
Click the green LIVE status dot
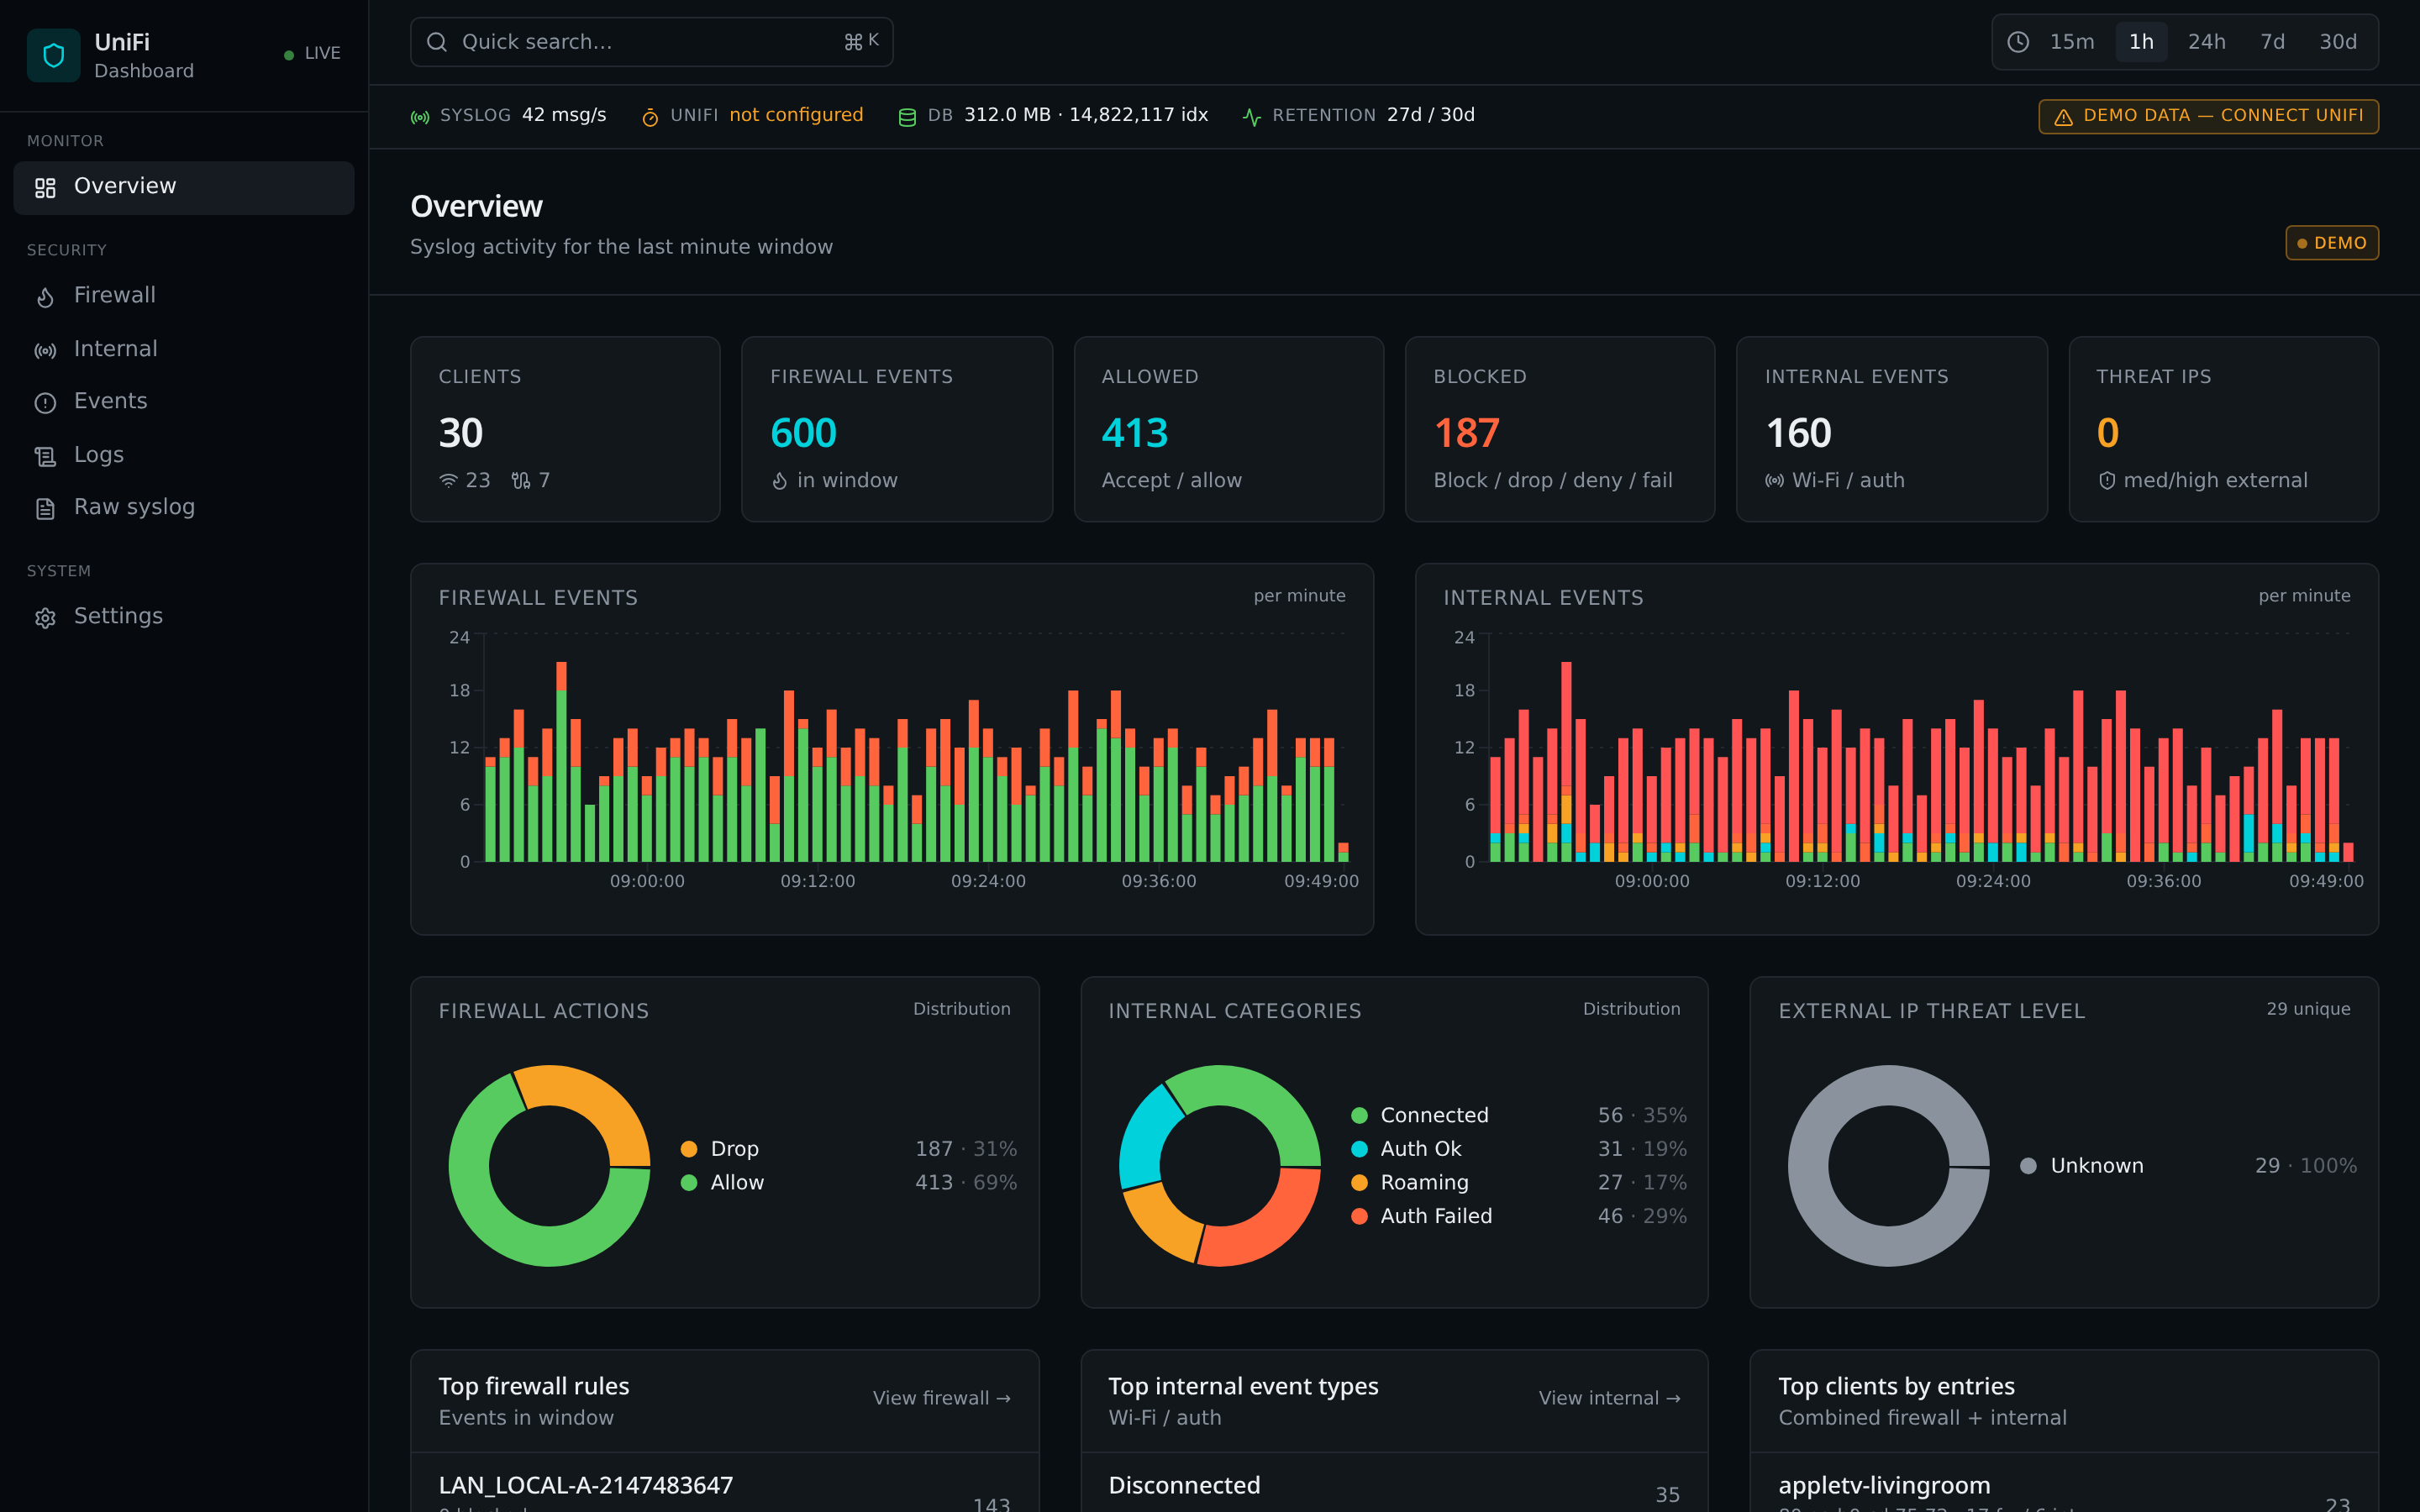(x=289, y=55)
